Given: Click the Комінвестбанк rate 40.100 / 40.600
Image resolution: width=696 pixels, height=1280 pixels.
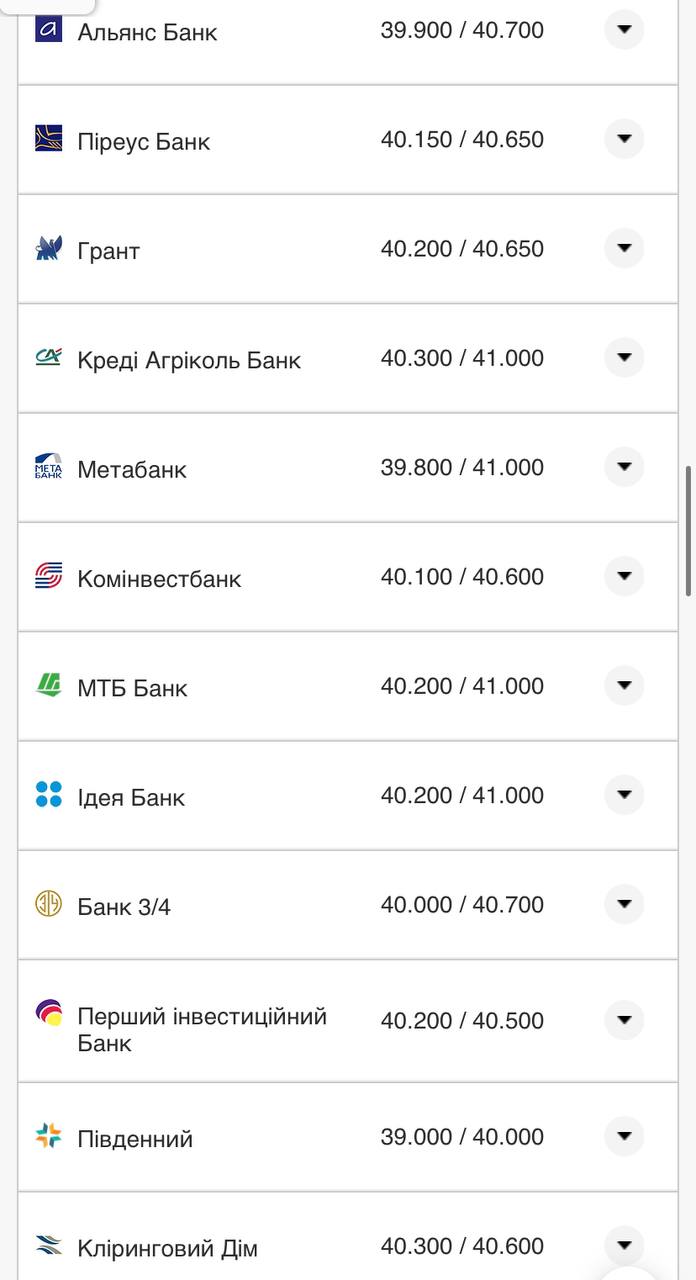Looking at the screenshot, I should [x=462, y=577].
